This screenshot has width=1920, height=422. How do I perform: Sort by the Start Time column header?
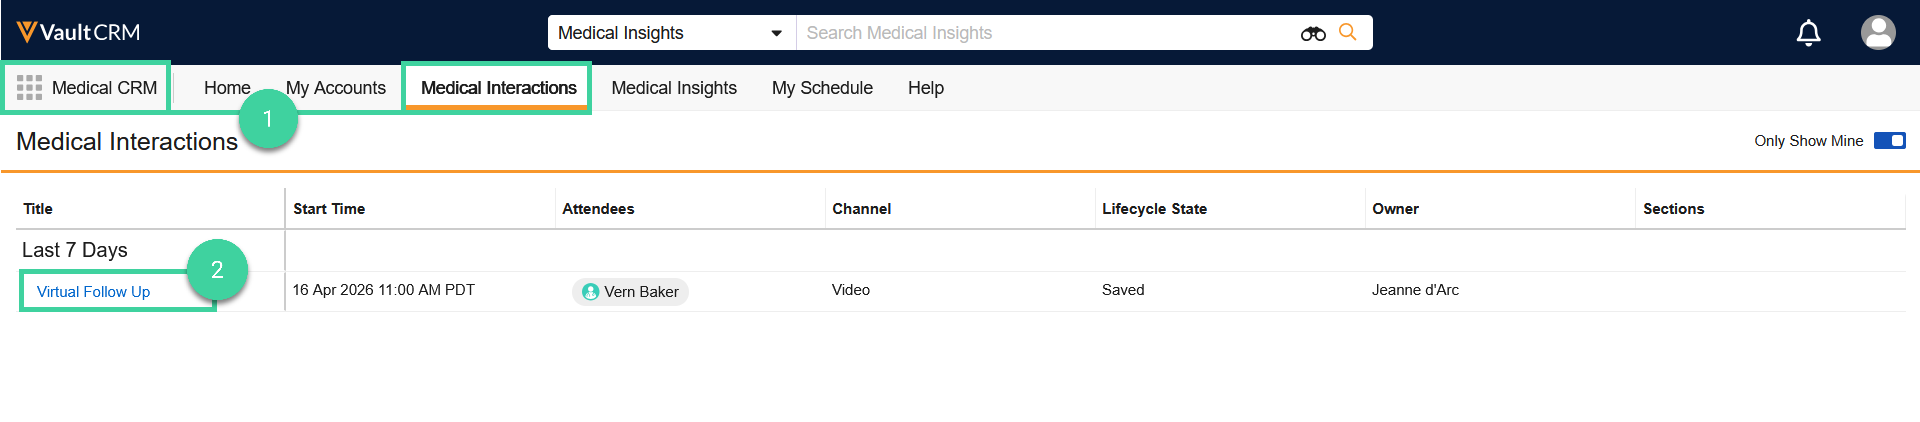coord(329,209)
